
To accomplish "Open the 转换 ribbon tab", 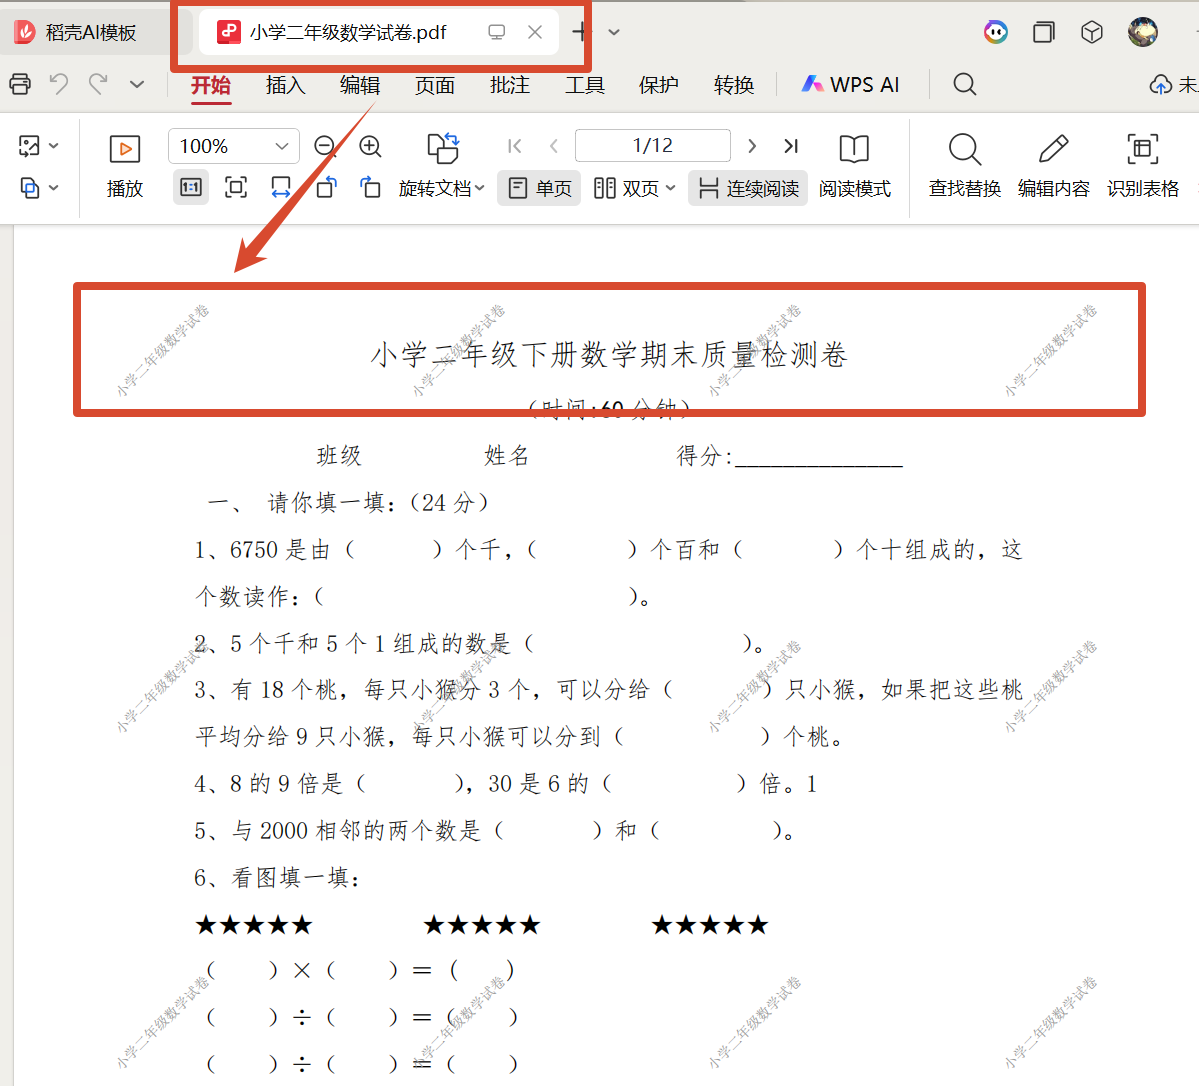I will [x=733, y=85].
